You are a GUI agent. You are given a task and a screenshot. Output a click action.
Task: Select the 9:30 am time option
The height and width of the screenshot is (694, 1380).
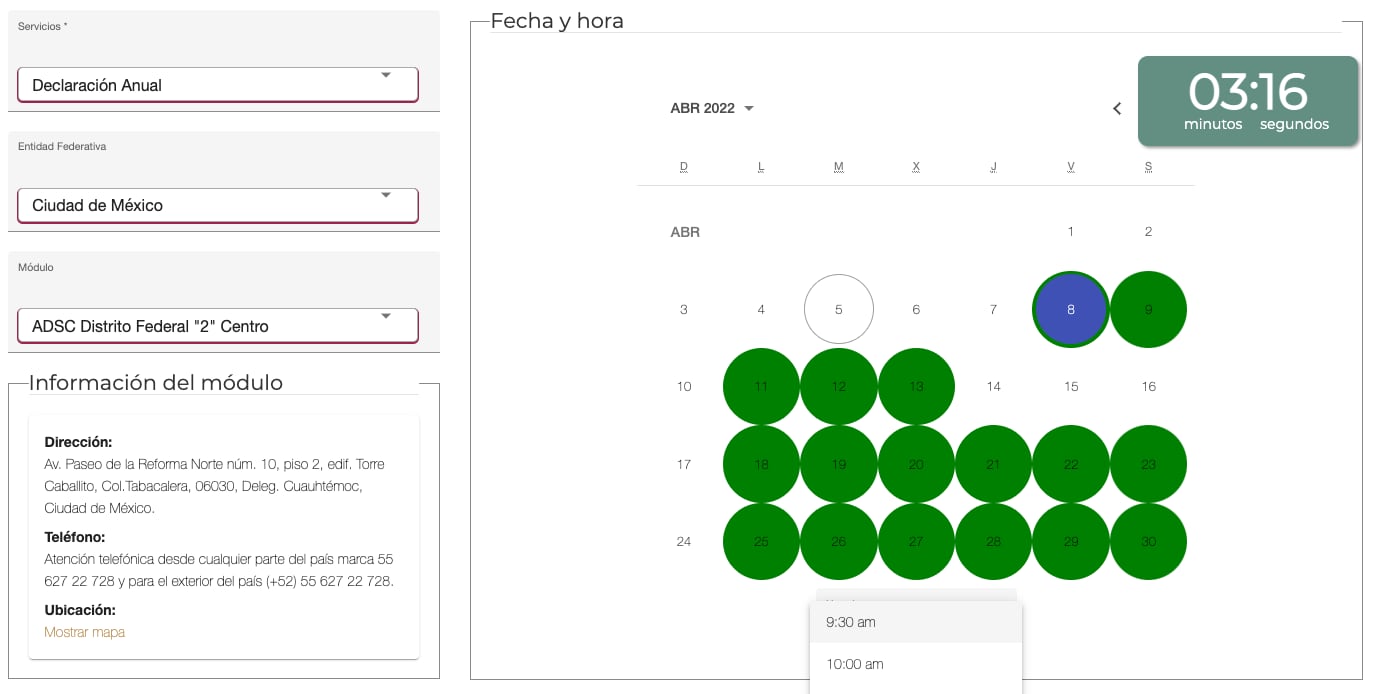point(915,622)
